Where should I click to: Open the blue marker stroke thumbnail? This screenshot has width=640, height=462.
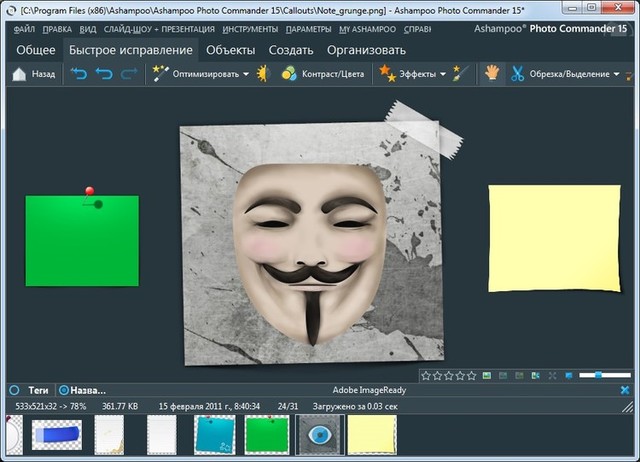tap(57, 435)
